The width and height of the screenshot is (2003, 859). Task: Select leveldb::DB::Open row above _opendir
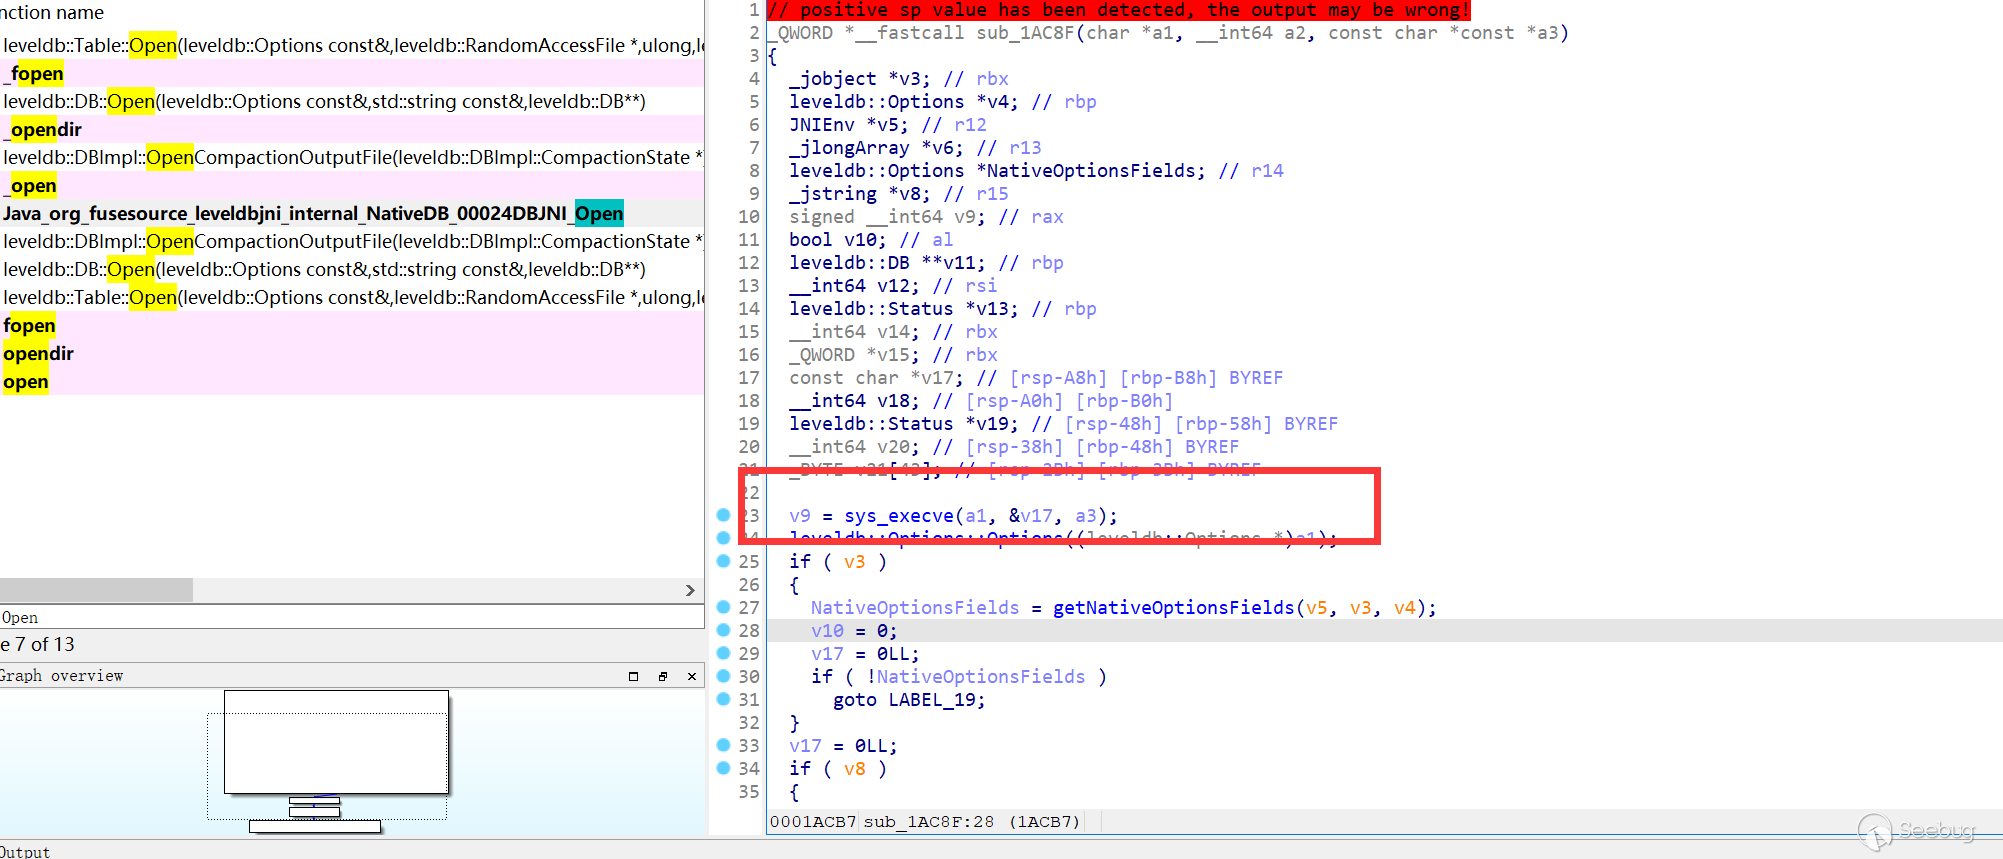(x=352, y=101)
